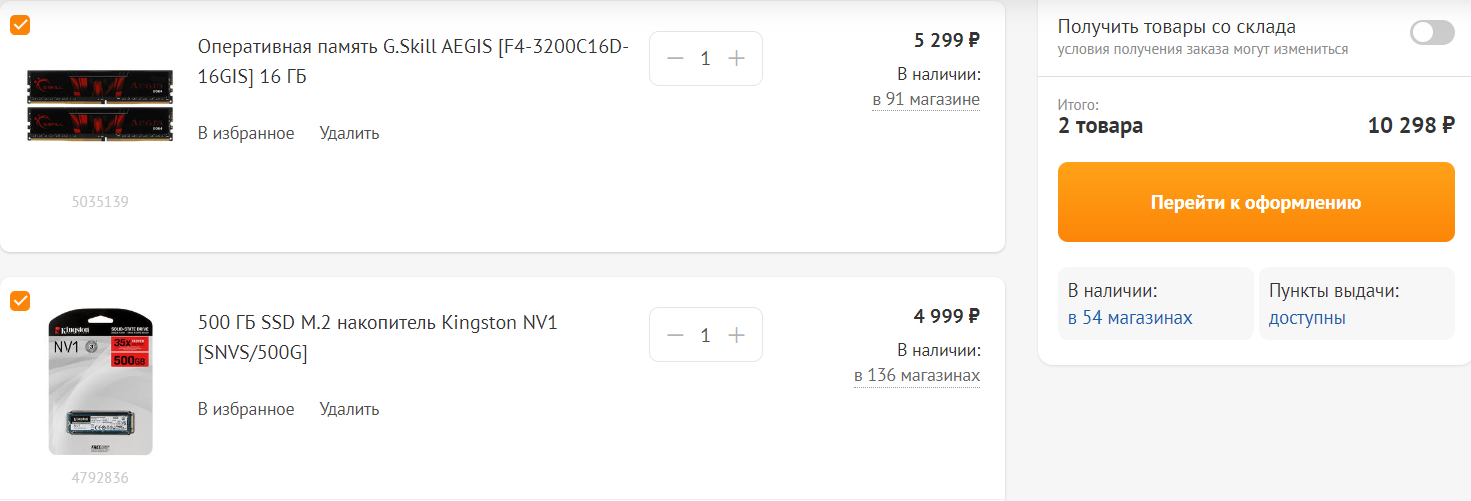The width and height of the screenshot is (1471, 501).
Task: Open order availability 'в 54 магазинах'
Action: coord(1130,318)
